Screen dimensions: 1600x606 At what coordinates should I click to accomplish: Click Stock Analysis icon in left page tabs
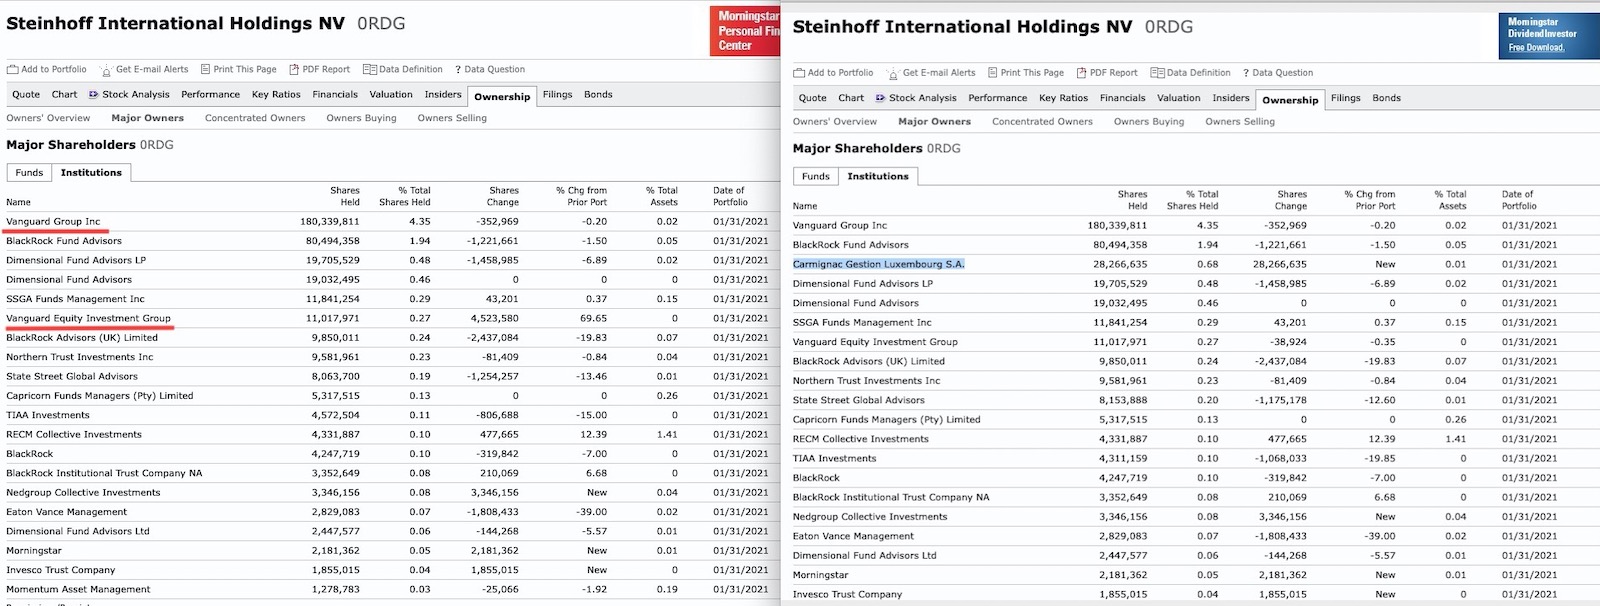[94, 95]
